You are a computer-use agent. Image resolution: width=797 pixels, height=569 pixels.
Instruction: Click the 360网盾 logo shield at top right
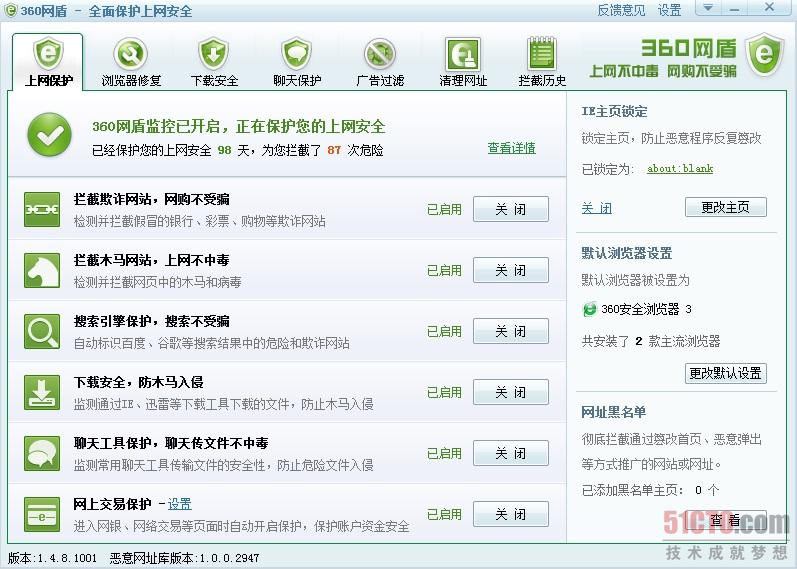(764, 54)
